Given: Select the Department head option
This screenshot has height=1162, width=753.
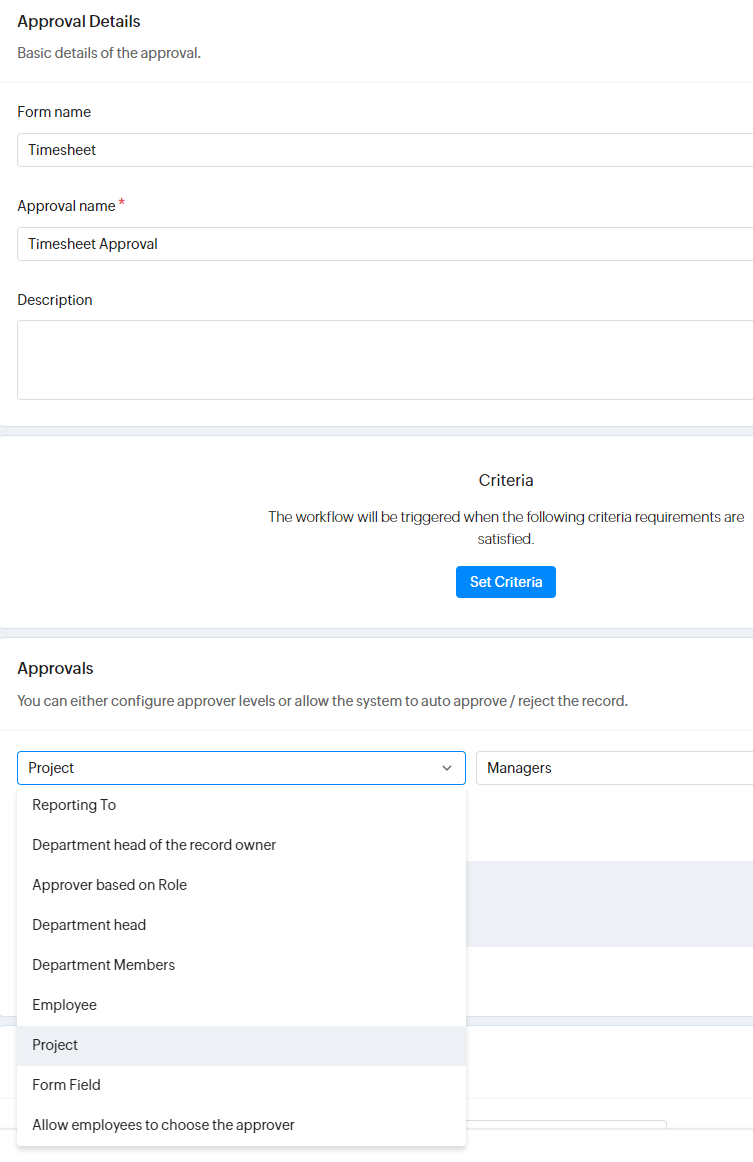Looking at the screenshot, I should pyautogui.click(x=89, y=925).
